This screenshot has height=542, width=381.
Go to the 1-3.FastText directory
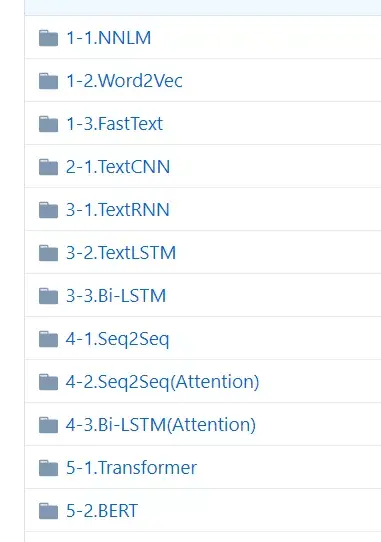tap(114, 124)
